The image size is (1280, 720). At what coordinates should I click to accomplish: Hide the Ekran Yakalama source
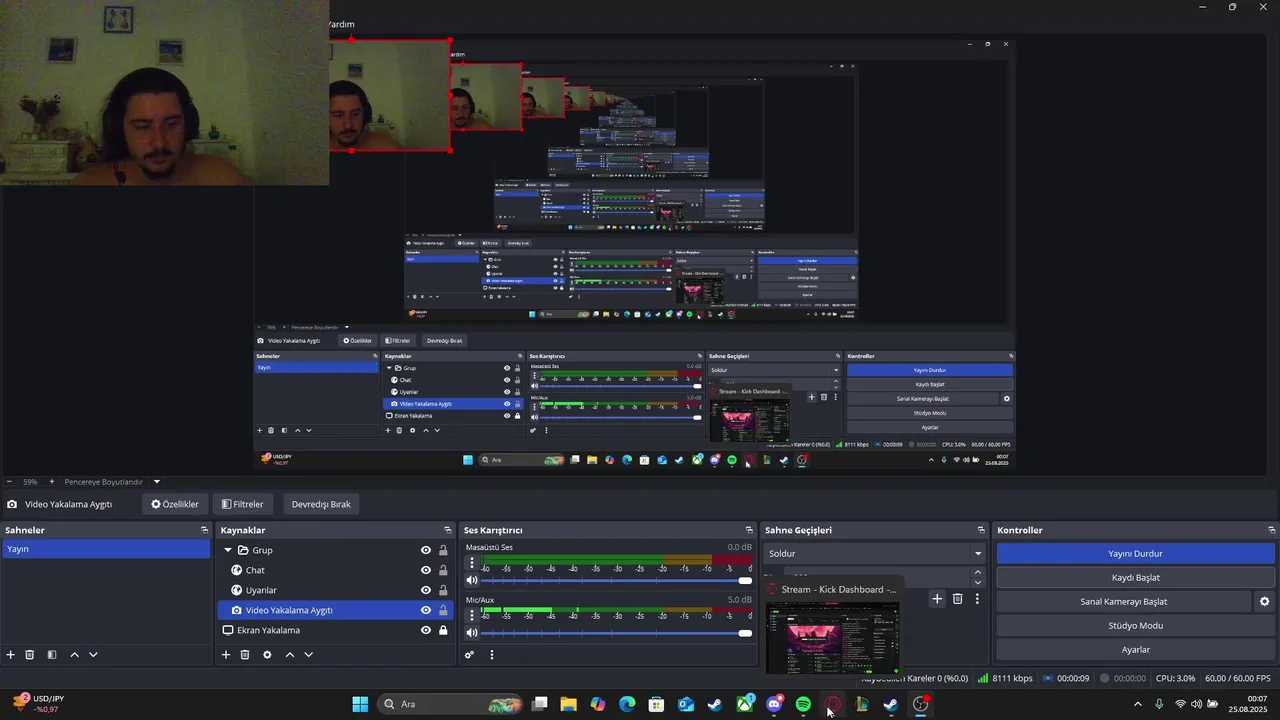pos(426,630)
